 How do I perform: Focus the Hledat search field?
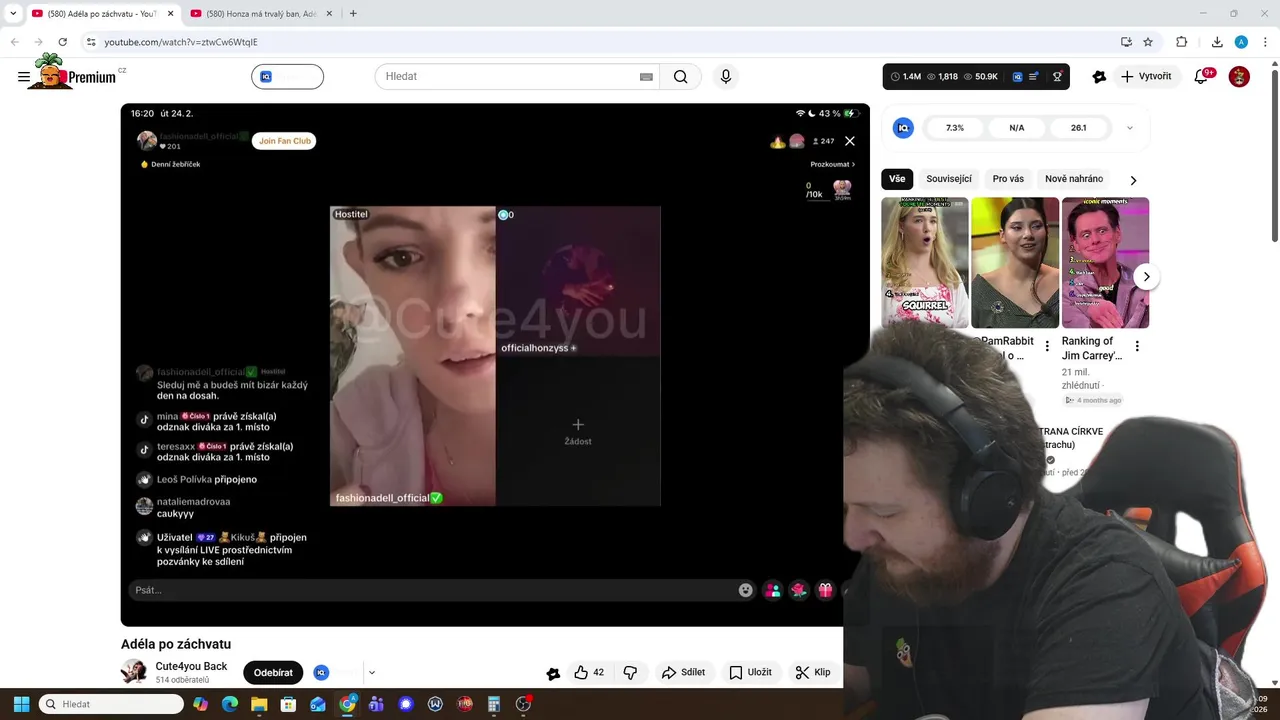(508, 77)
